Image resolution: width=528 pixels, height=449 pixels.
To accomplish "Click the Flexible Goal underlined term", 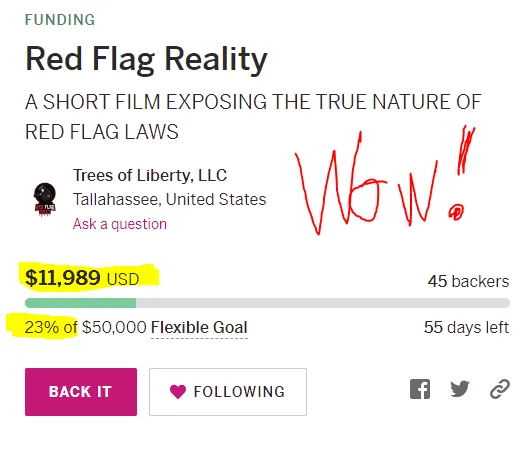I will point(199,328).
